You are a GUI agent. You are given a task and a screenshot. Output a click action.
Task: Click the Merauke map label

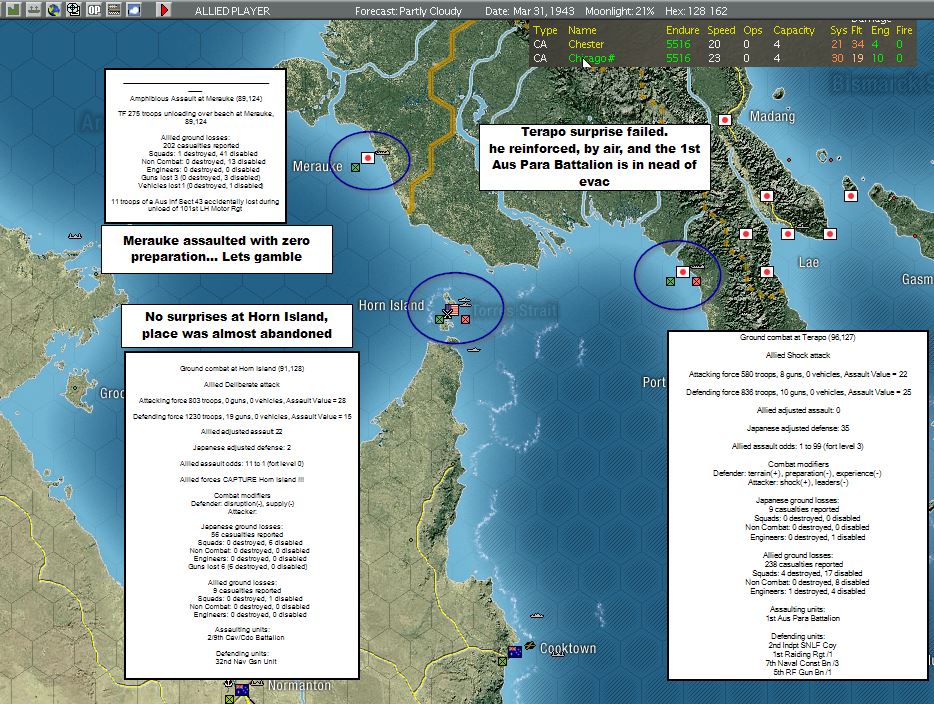[317, 166]
